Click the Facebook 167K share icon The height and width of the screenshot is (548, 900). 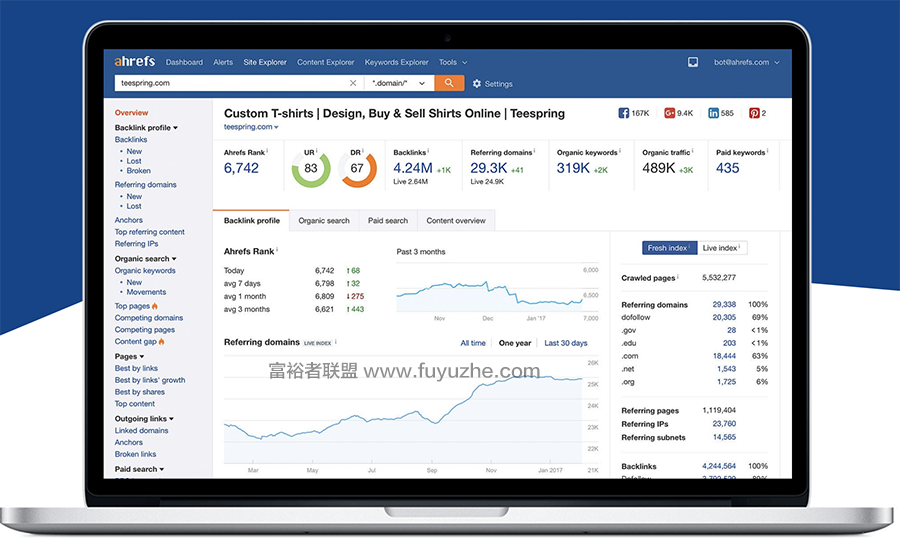[623, 113]
